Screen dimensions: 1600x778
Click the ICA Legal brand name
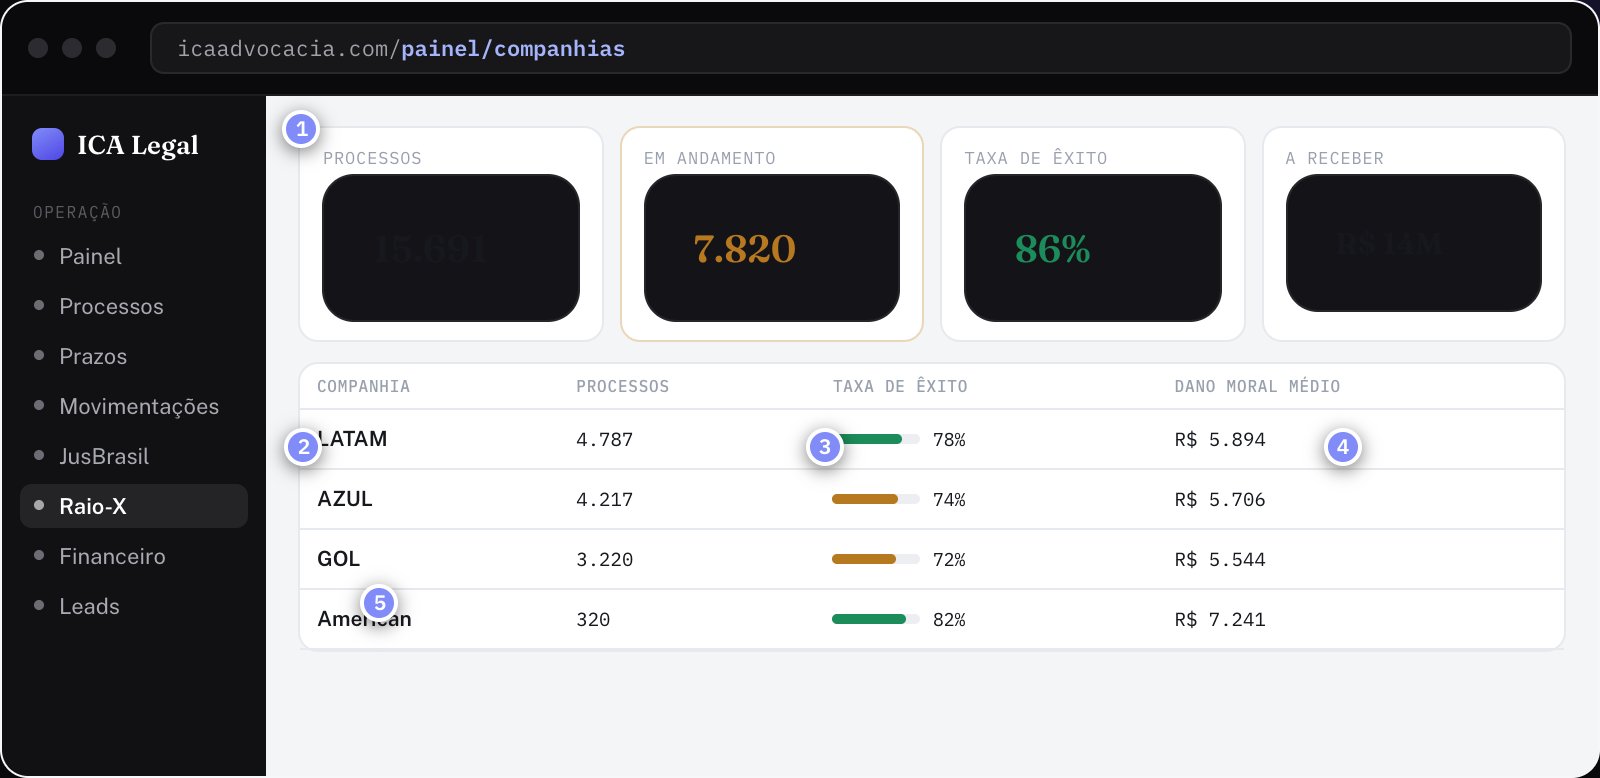pyautogui.click(x=138, y=145)
